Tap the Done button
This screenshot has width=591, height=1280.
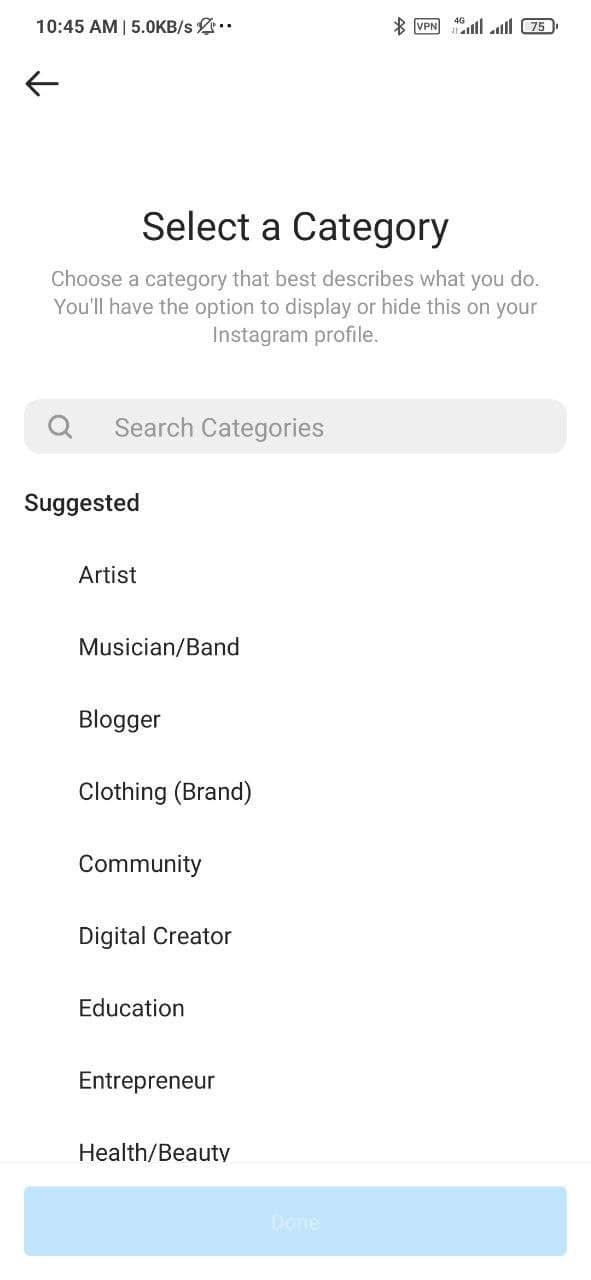pos(295,1221)
